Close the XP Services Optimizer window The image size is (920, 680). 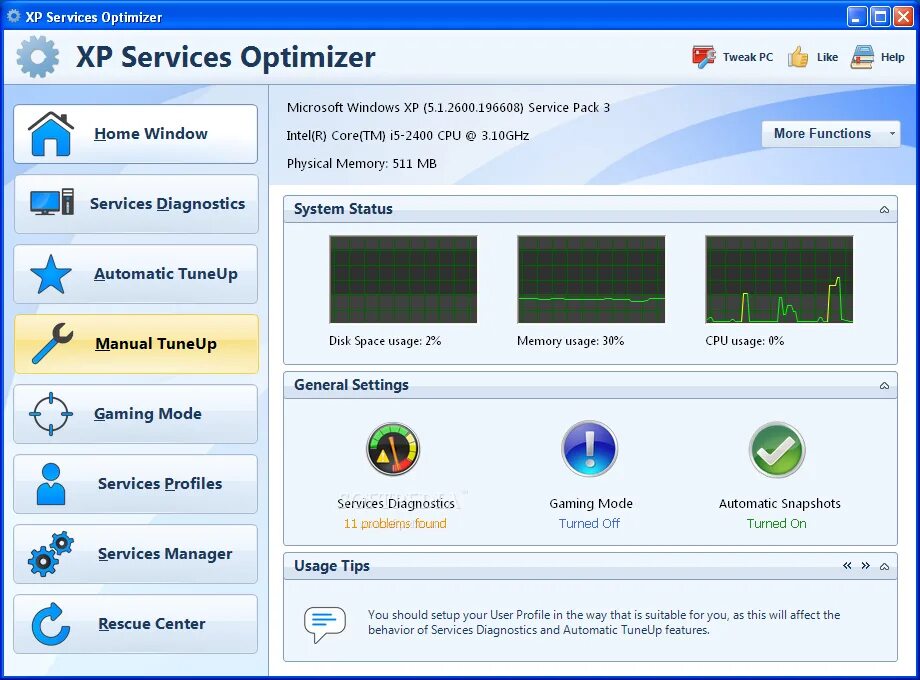[903, 16]
